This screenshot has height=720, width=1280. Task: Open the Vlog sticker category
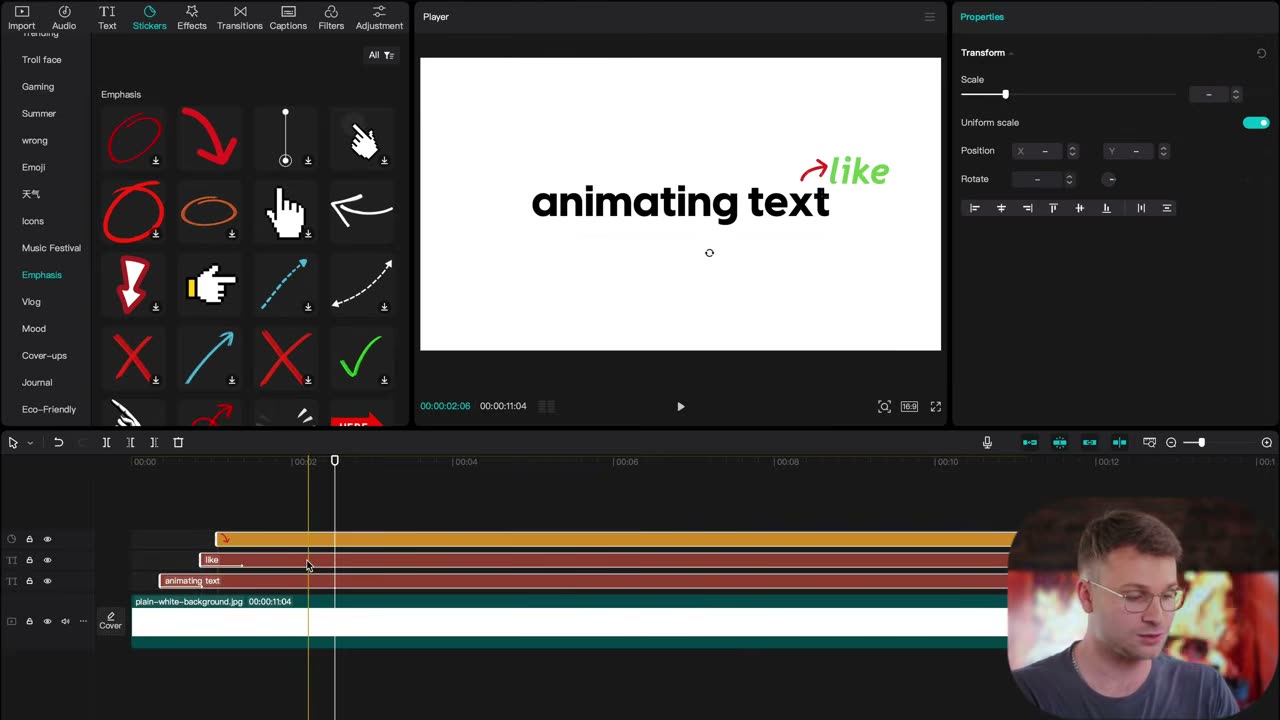coord(31,302)
